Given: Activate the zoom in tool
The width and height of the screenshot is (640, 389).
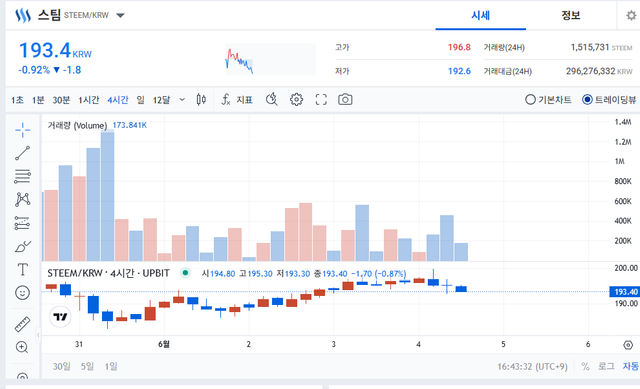Looking at the screenshot, I should pyautogui.click(x=22, y=347).
